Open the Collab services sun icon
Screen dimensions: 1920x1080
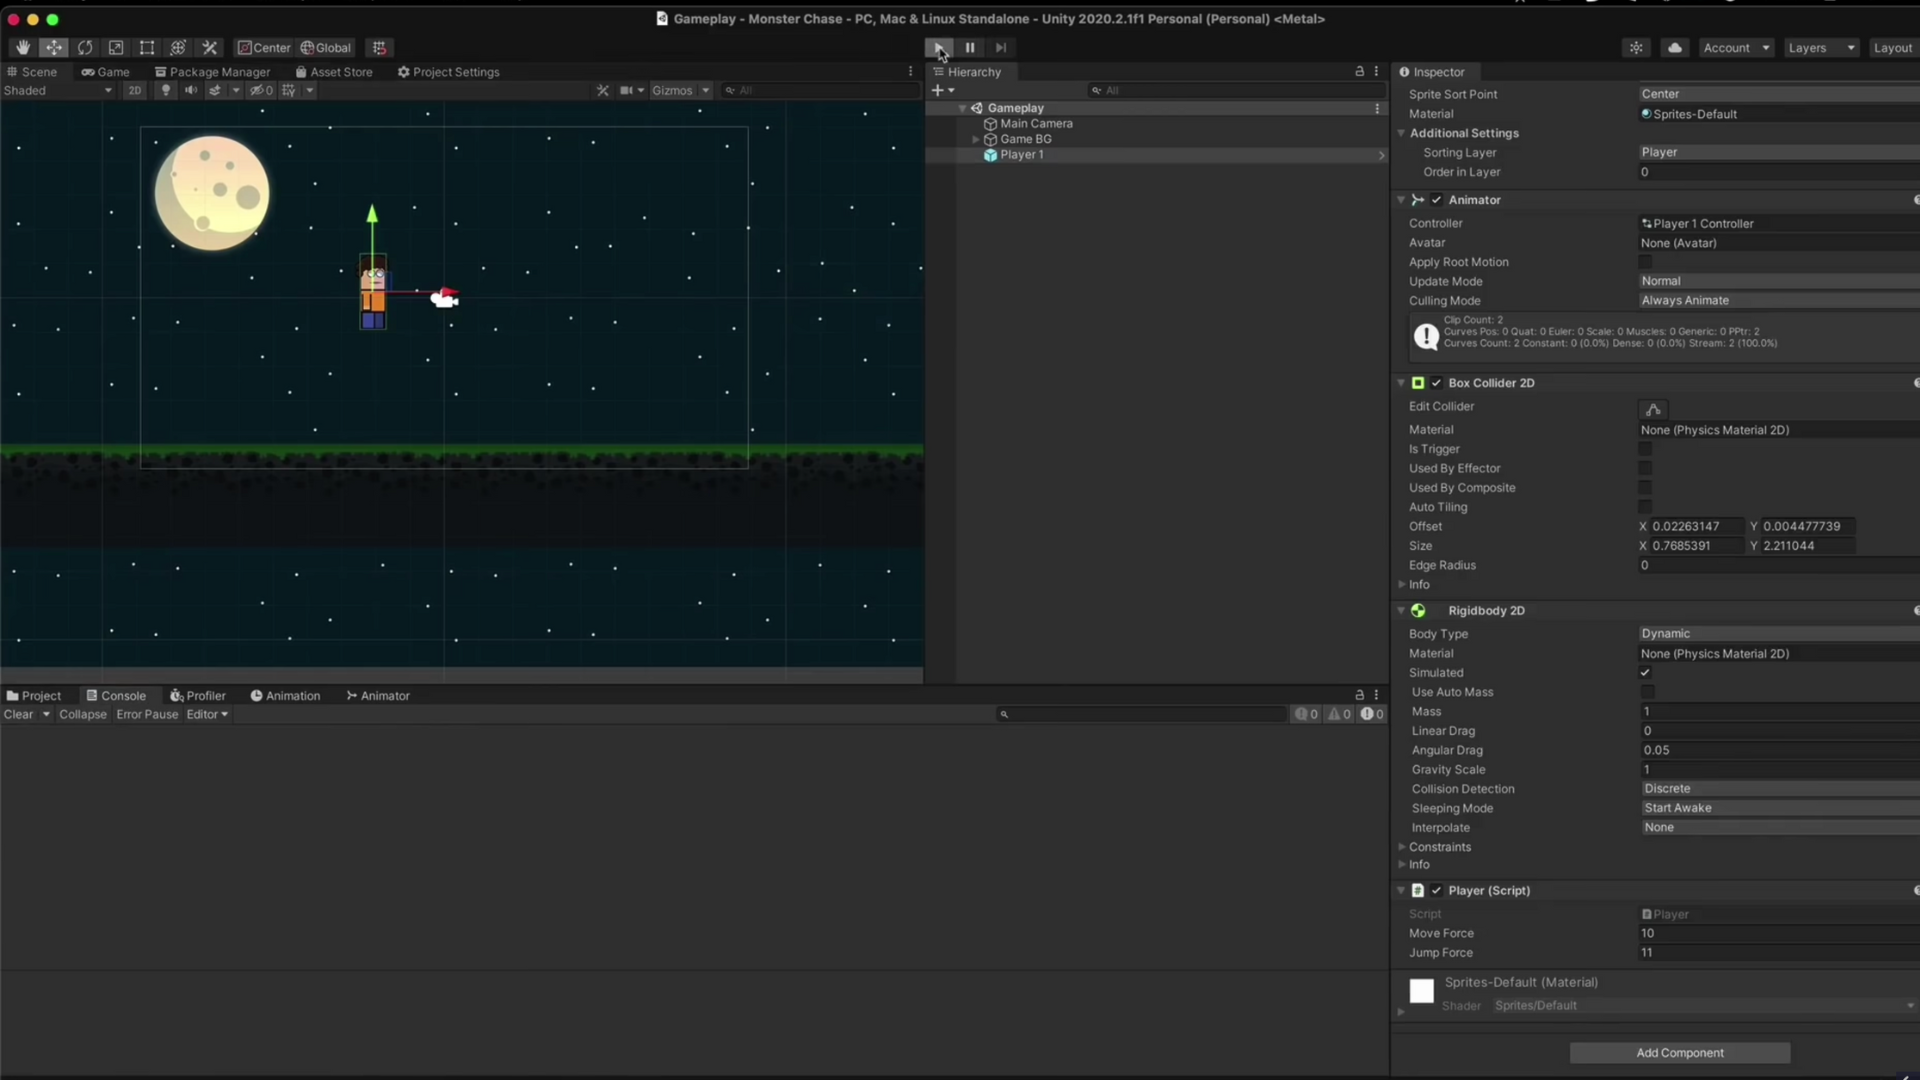point(1636,48)
